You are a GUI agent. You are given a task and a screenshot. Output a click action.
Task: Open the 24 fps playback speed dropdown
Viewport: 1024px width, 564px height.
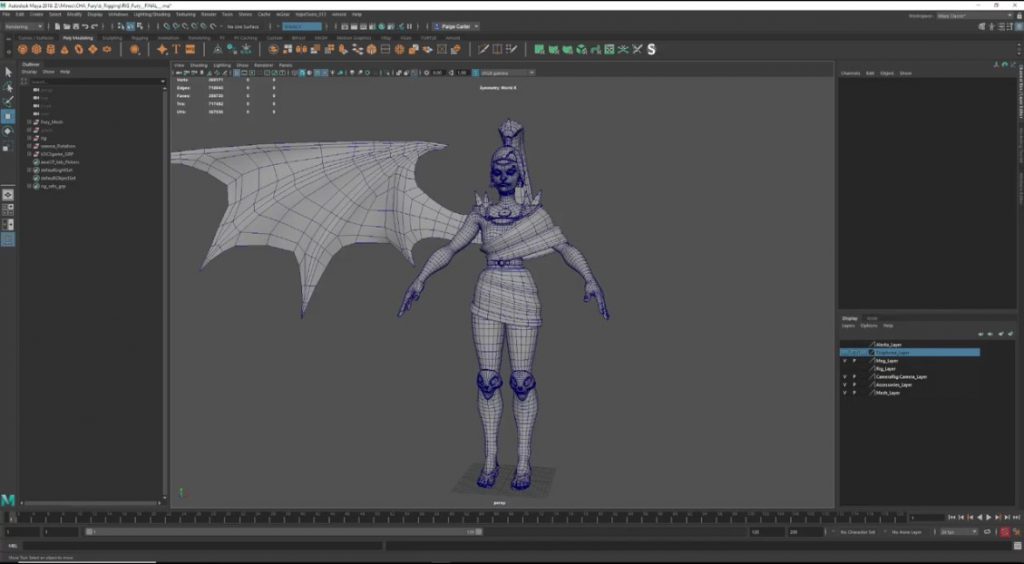[x=959, y=532]
